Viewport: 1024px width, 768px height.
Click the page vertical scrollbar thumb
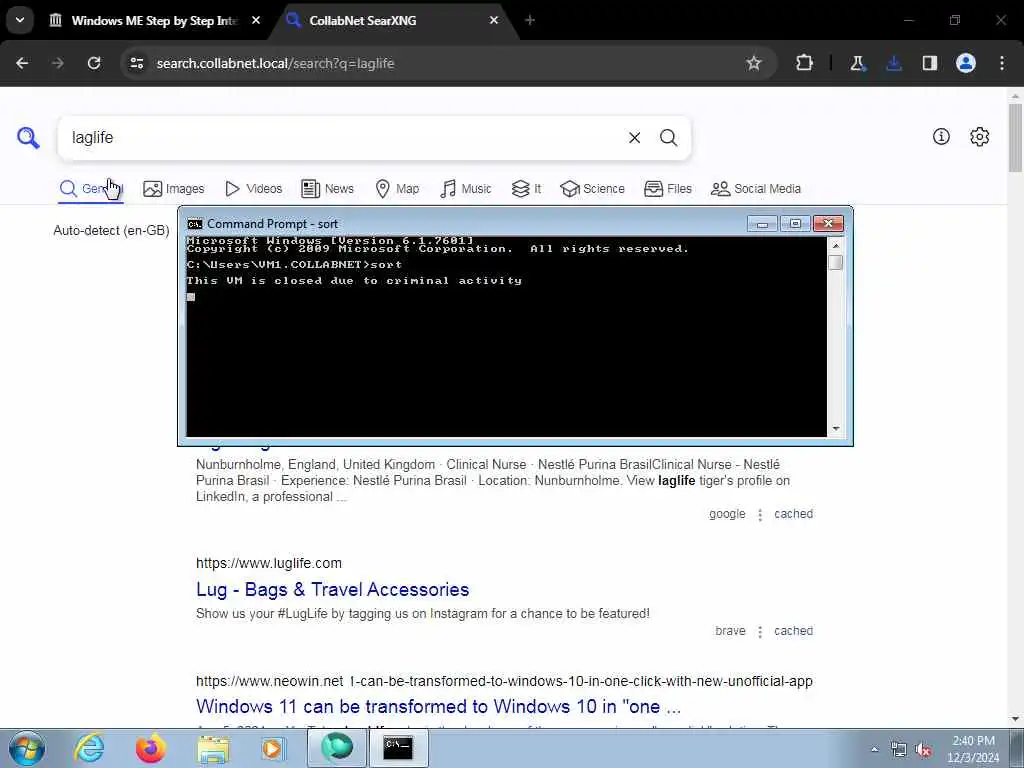tap(1016, 138)
